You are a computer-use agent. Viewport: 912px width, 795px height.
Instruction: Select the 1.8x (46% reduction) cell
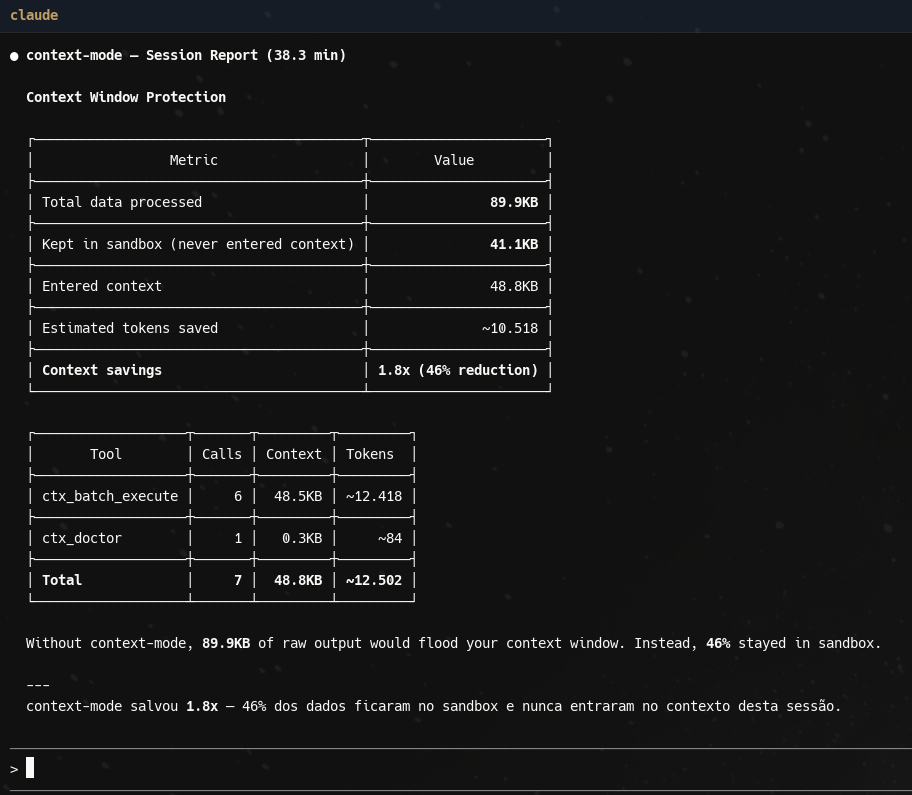coord(457,370)
